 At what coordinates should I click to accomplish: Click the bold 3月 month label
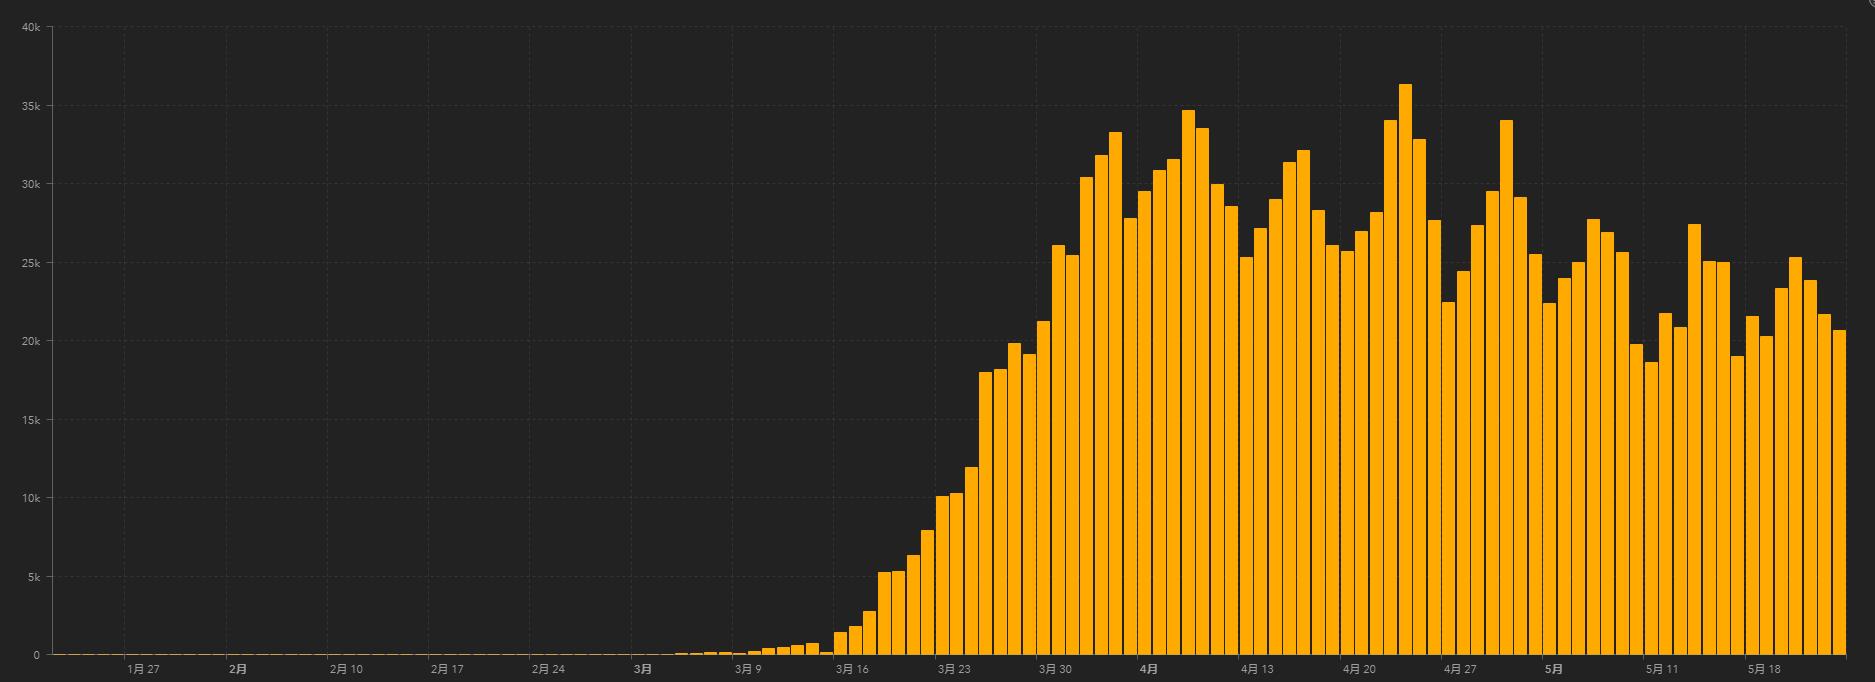point(643,669)
